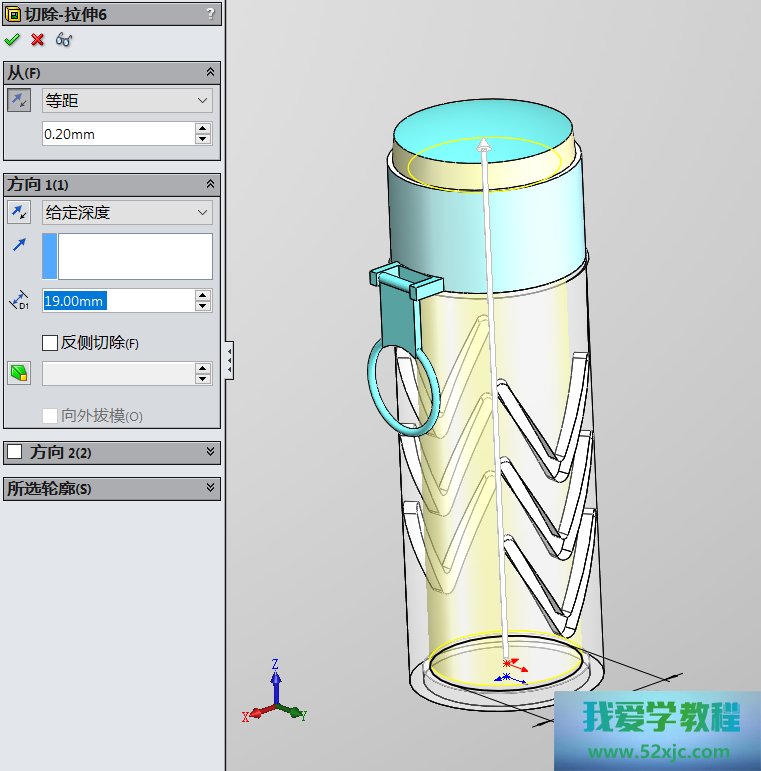
Task: Increase depth value with up spinner
Action: 204,295
